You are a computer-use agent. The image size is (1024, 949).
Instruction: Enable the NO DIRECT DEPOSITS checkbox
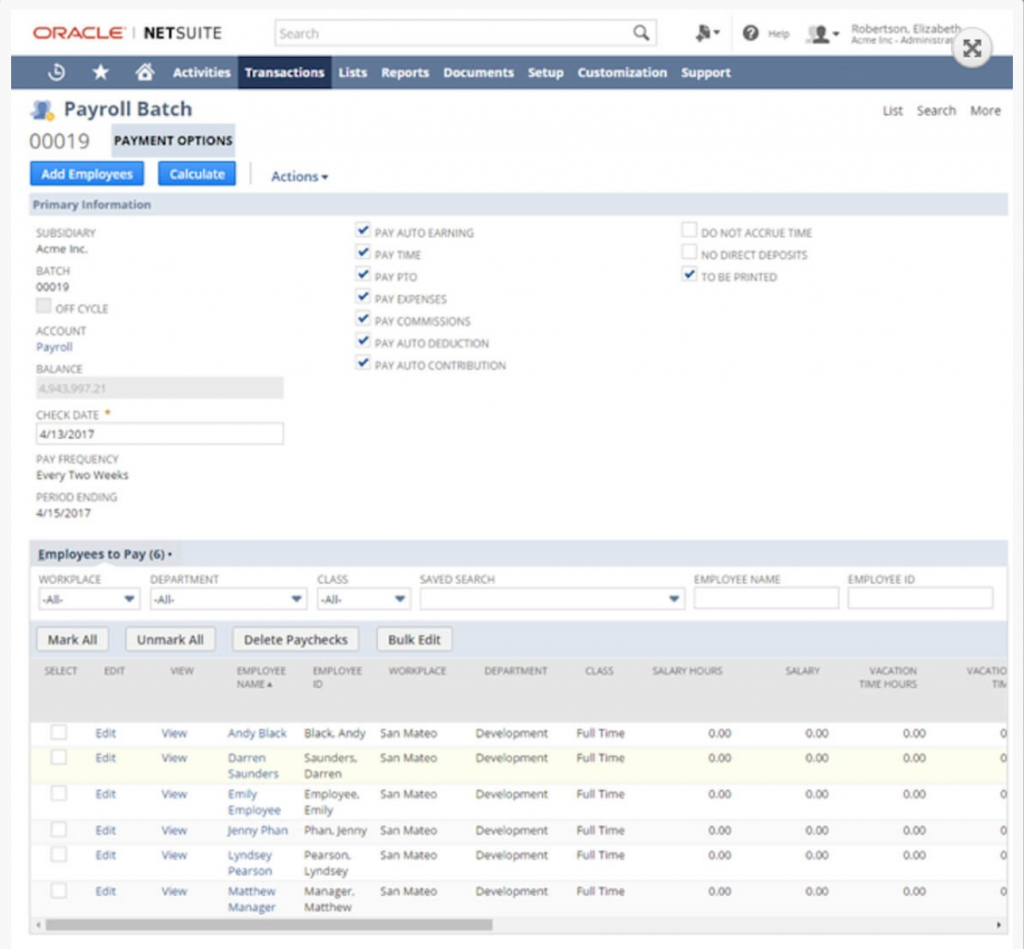(688, 252)
